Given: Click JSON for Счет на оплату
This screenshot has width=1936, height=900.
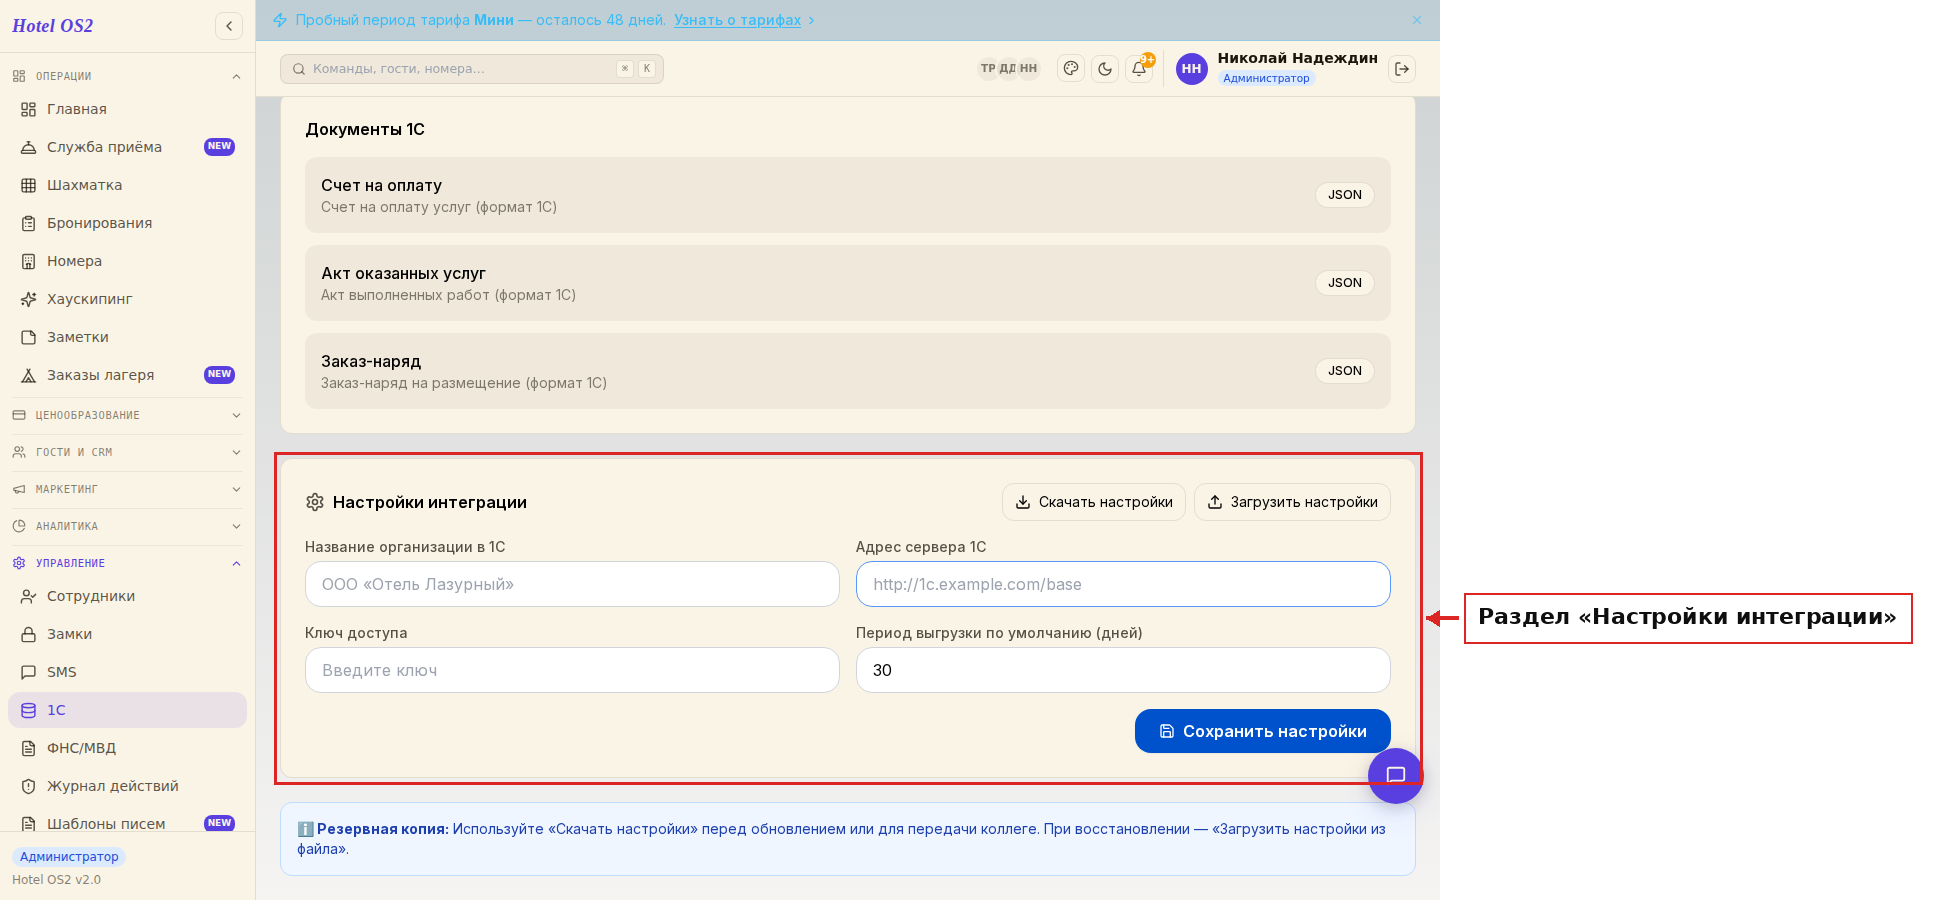Looking at the screenshot, I should coord(1344,195).
